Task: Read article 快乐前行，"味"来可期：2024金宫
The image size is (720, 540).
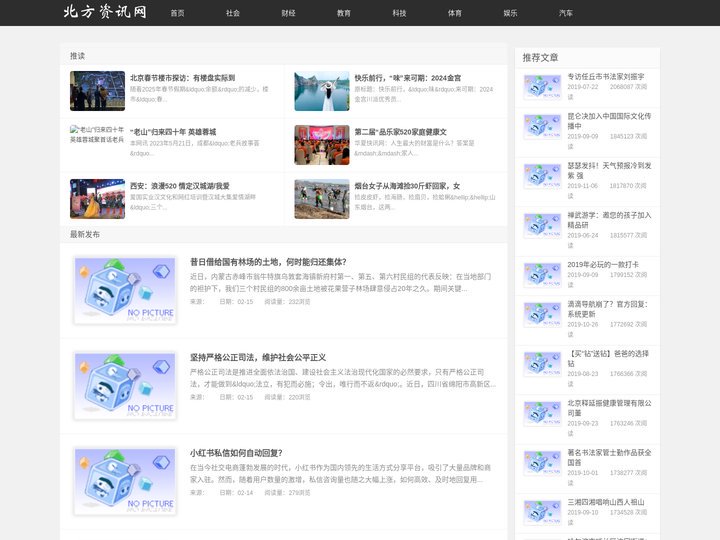Action: pyautogui.click(x=408, y=78)
